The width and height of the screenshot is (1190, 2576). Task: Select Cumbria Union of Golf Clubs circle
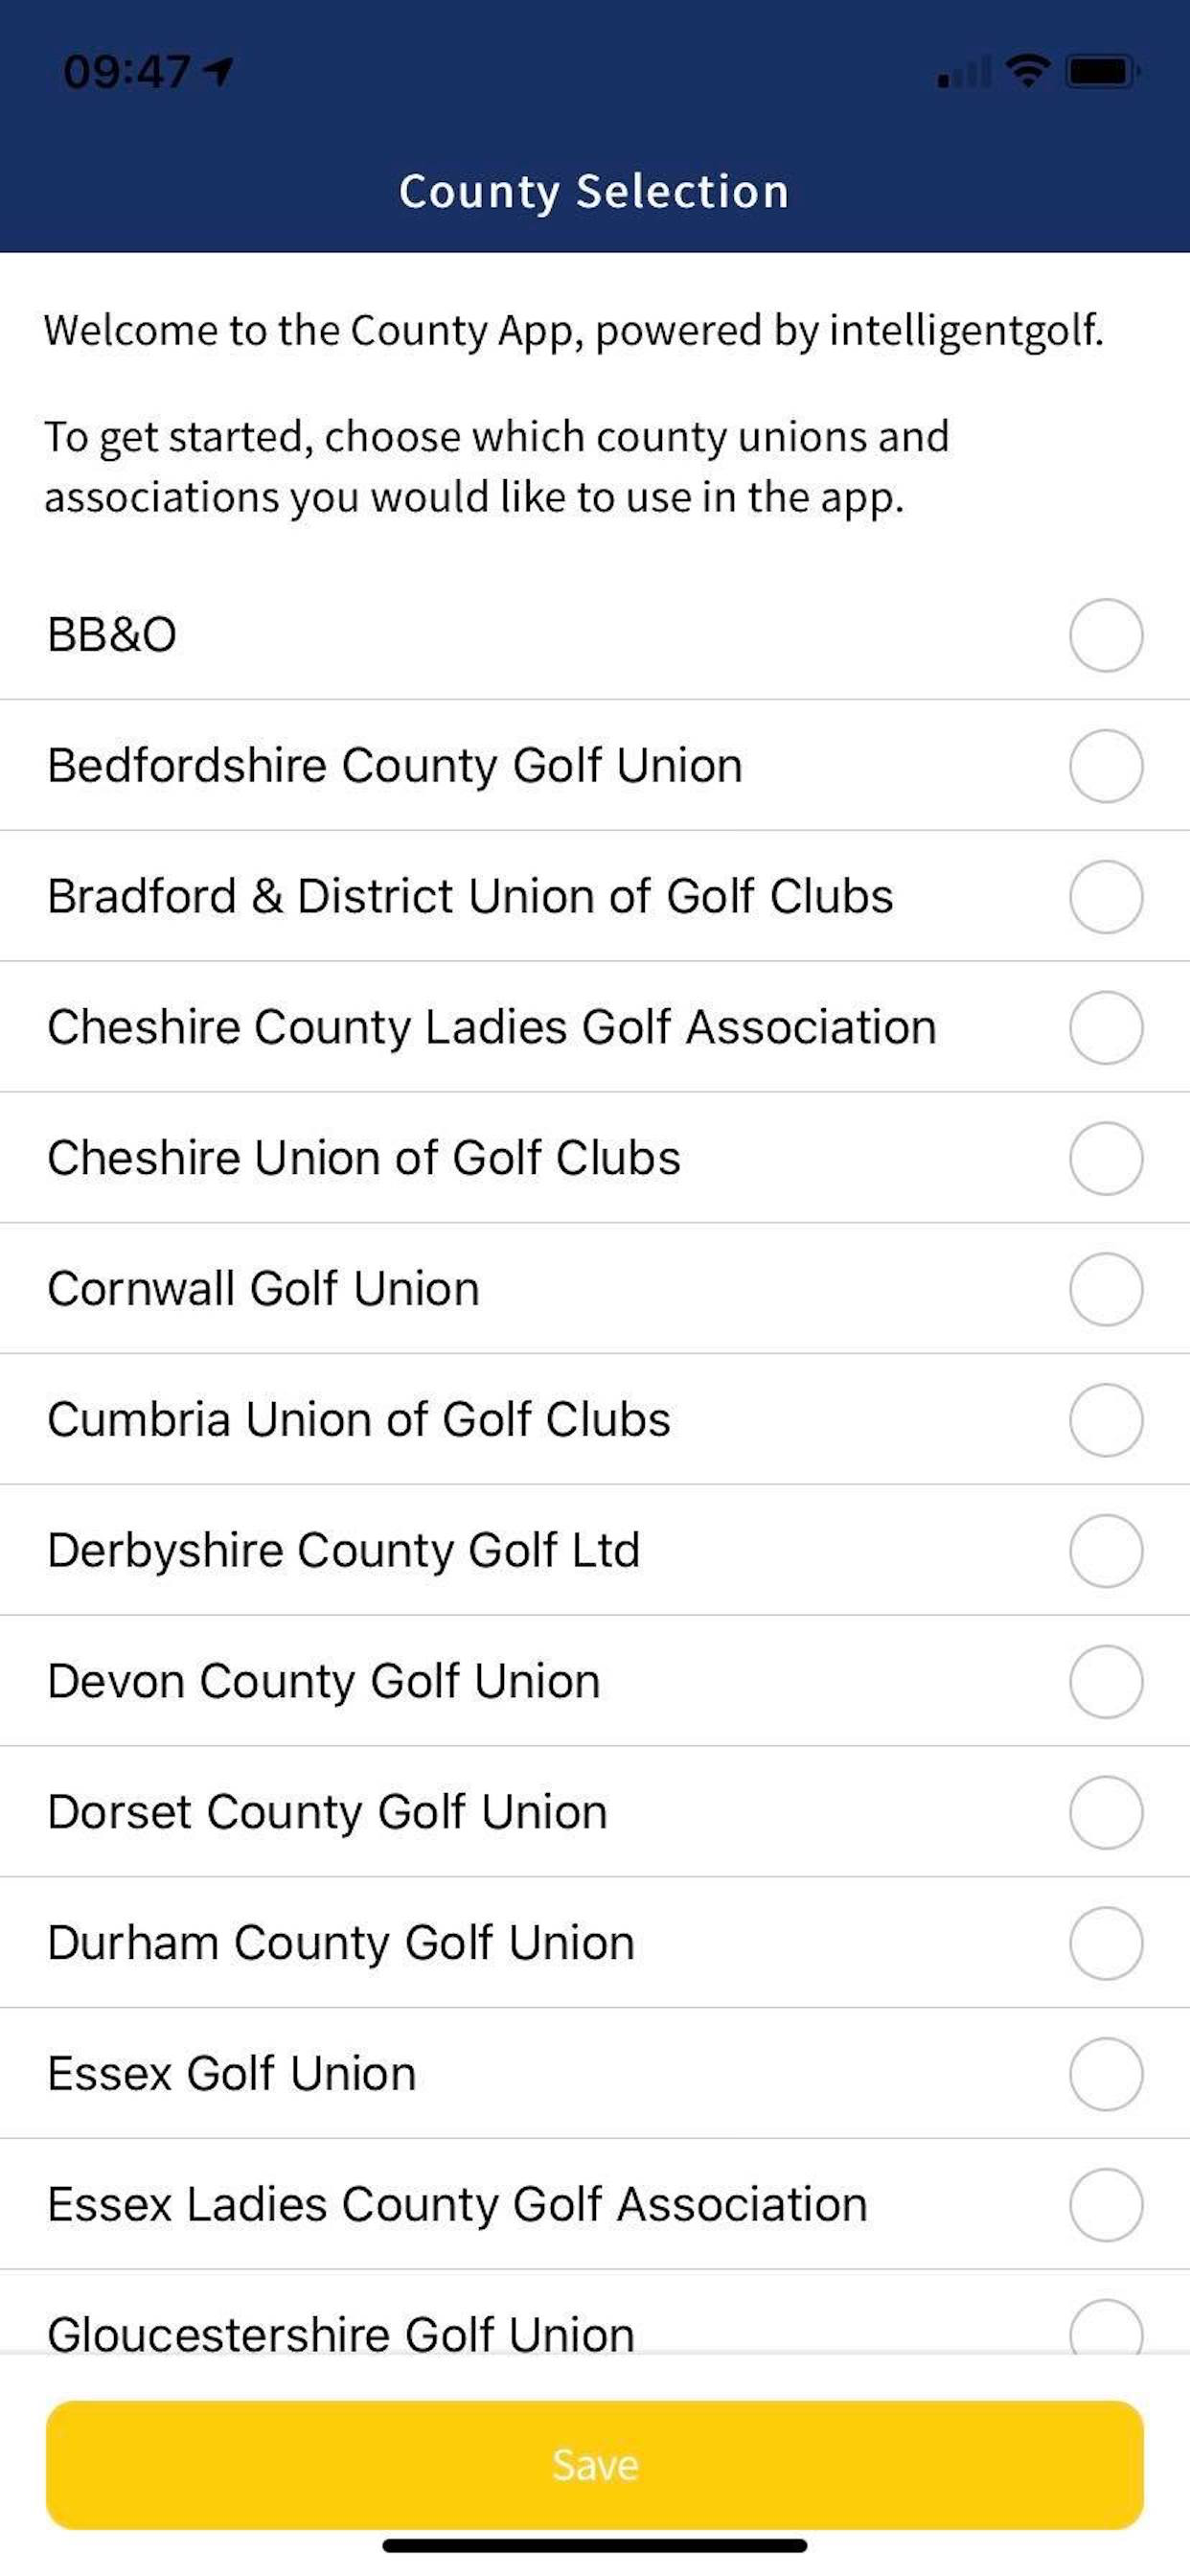[1105, 1420]
